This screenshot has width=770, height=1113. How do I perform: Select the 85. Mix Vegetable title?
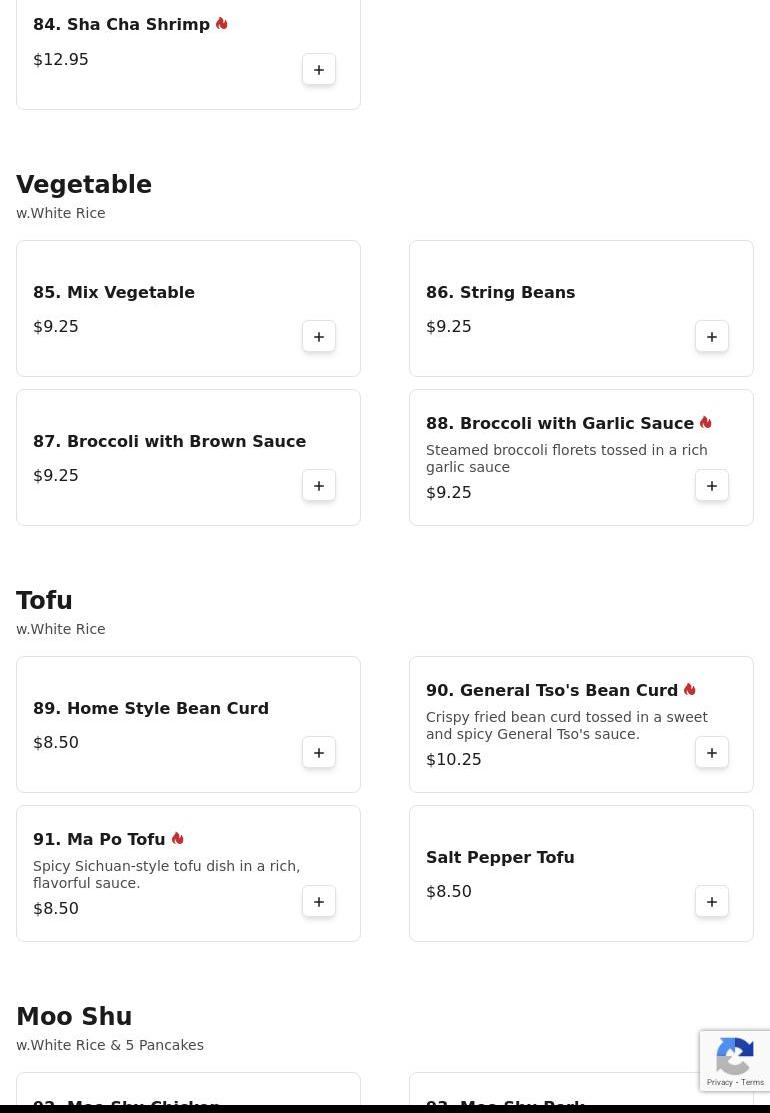coord(114,293)
